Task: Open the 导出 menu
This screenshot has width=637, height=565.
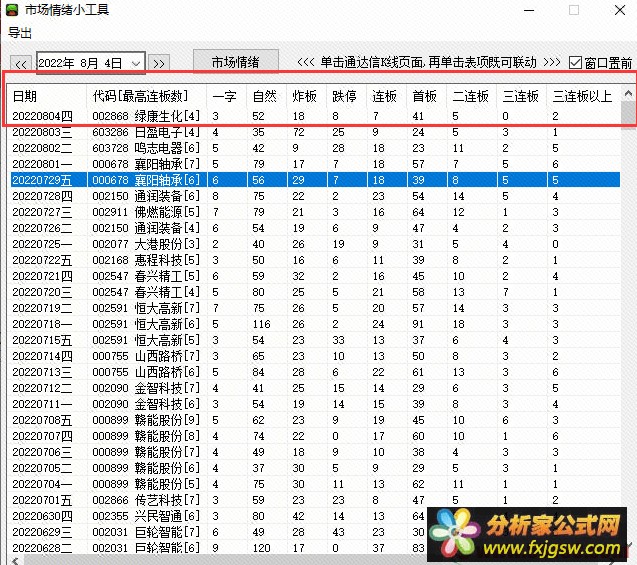Action: [20, 32]
